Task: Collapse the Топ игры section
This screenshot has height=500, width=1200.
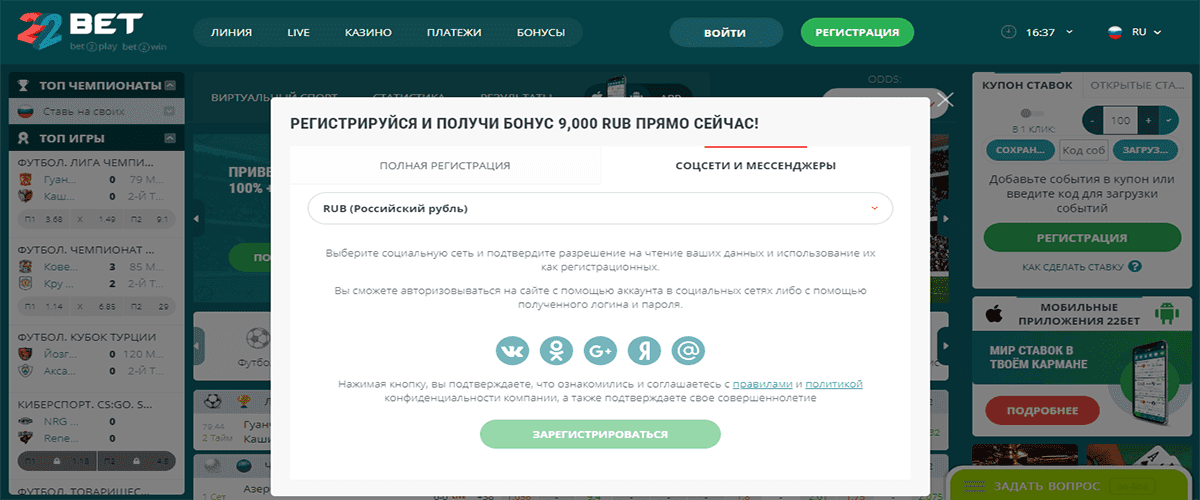Action: click(170, 137)
